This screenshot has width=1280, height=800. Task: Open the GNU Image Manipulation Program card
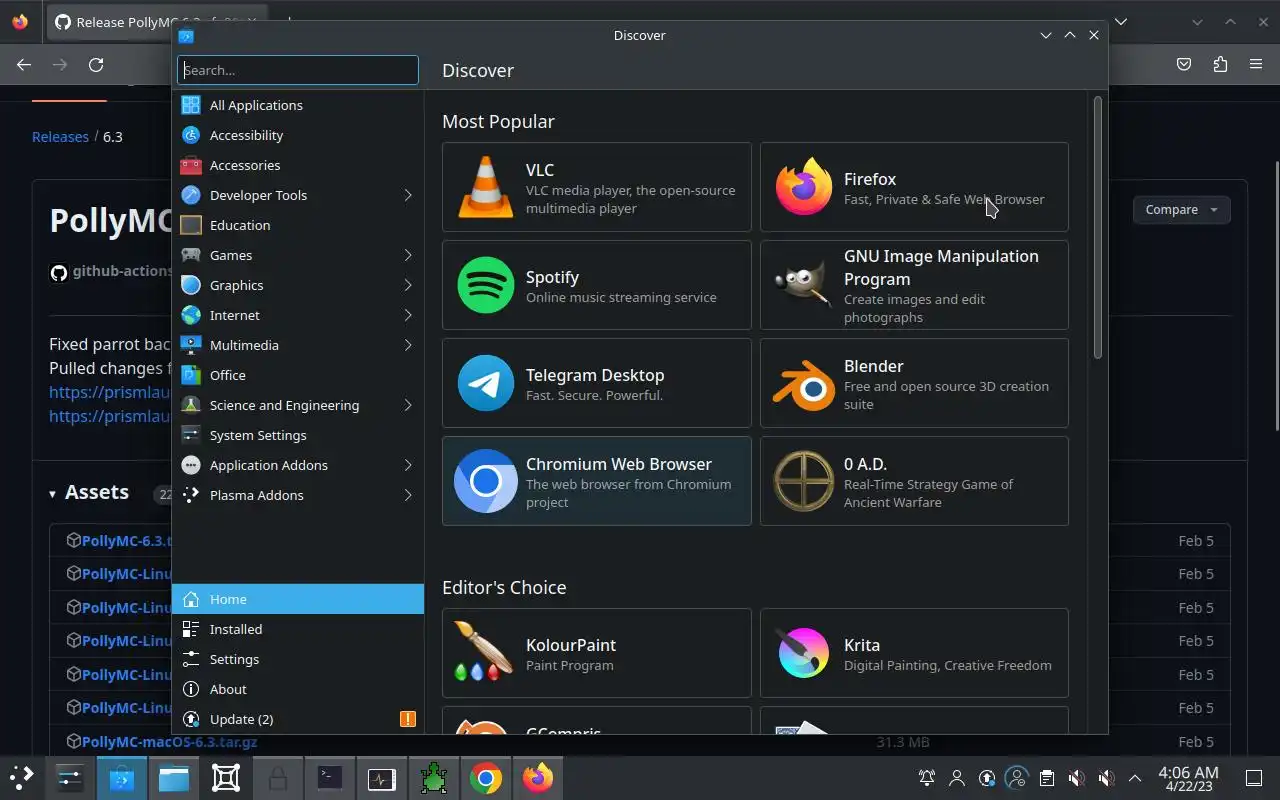[914, 285]
